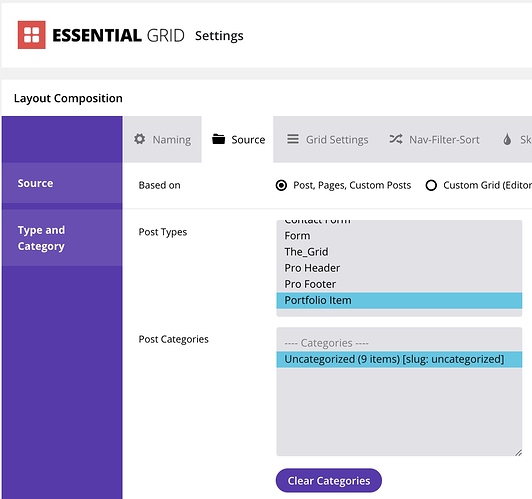
Task: Click the droplet icon on the Skin tab
Action: pyautogui.click(x=507, y=139)
